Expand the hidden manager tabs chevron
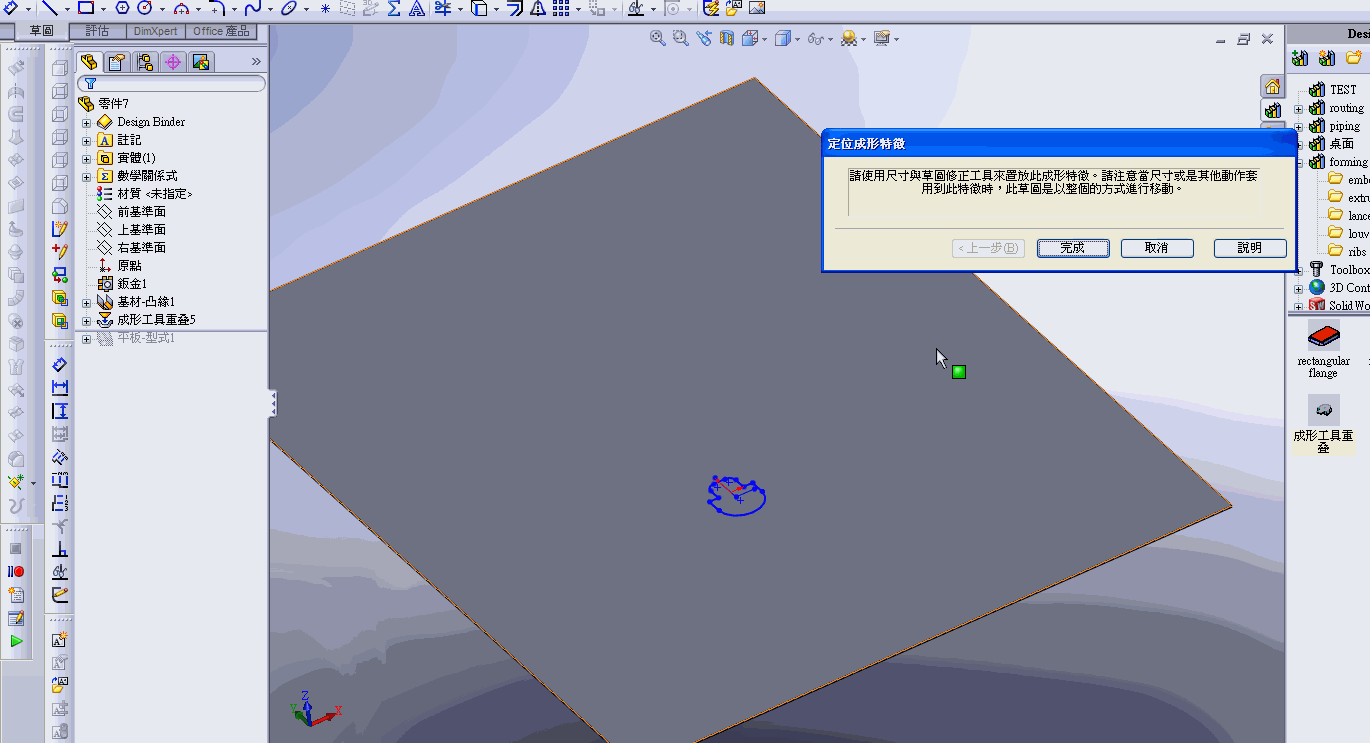The image size is (1370, 743). click(256, 62)
